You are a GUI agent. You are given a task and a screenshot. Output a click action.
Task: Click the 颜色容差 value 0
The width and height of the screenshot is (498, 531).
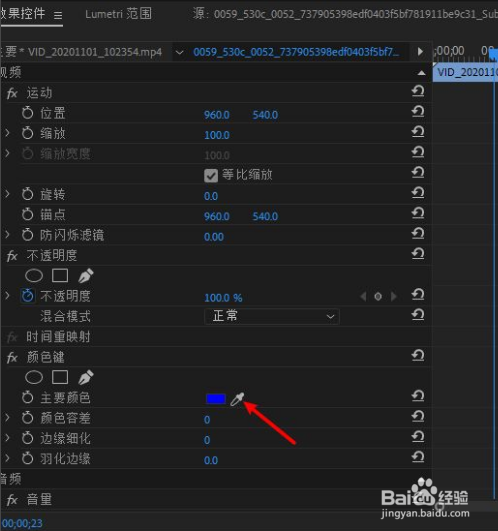tap(207, 420)
